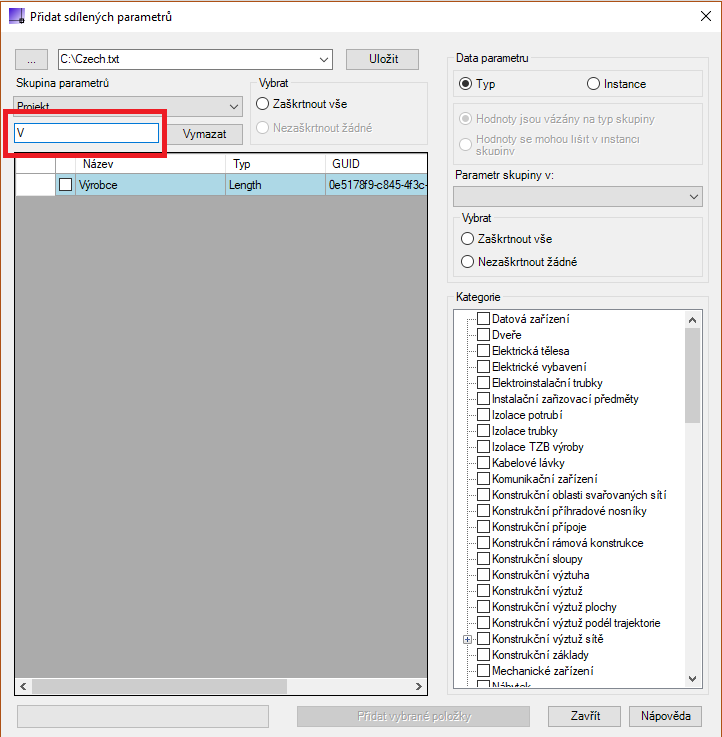
Task: Check the Izolace potrubí category
Action: coord(483,415)
